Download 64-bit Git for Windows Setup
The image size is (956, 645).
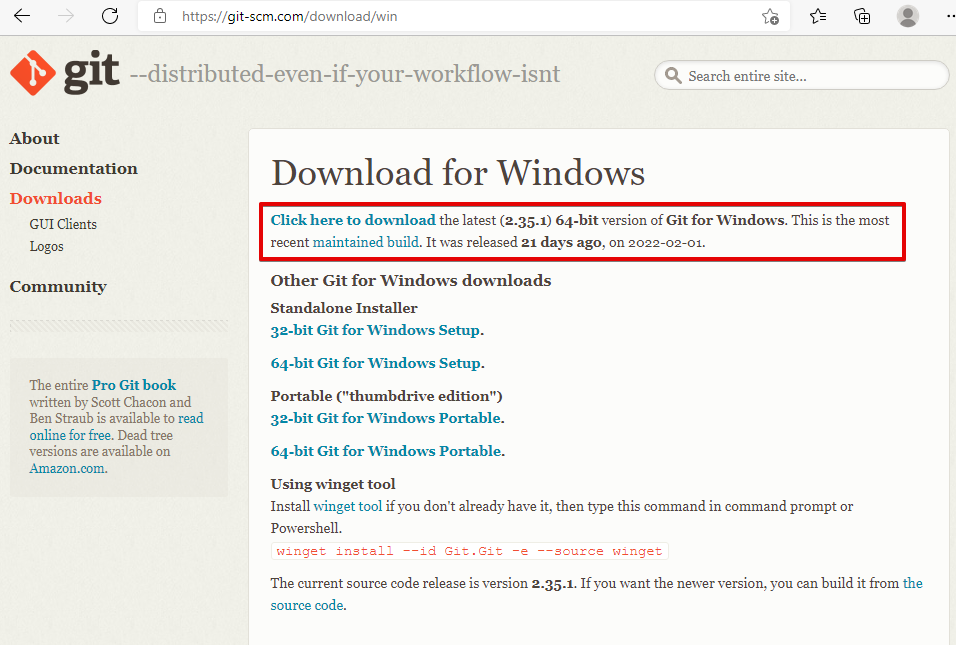point(376,363)
